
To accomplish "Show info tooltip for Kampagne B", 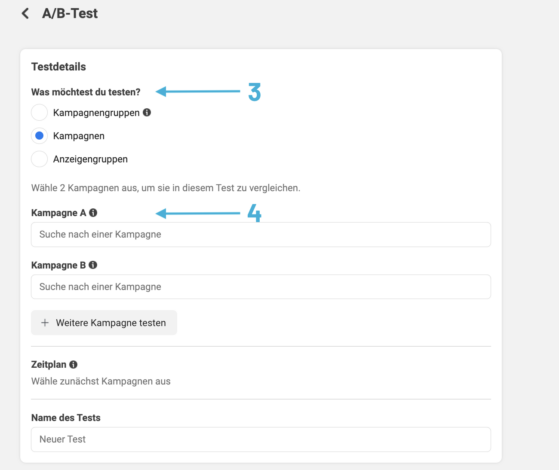I will 93,265.
